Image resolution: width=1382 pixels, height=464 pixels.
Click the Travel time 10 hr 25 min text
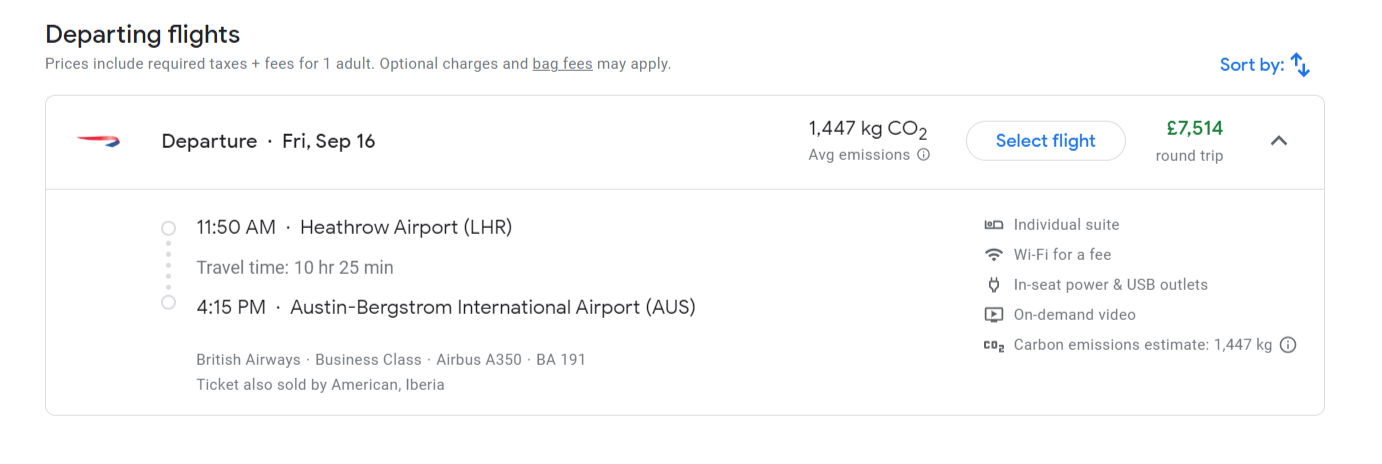[x=295, y=268]
